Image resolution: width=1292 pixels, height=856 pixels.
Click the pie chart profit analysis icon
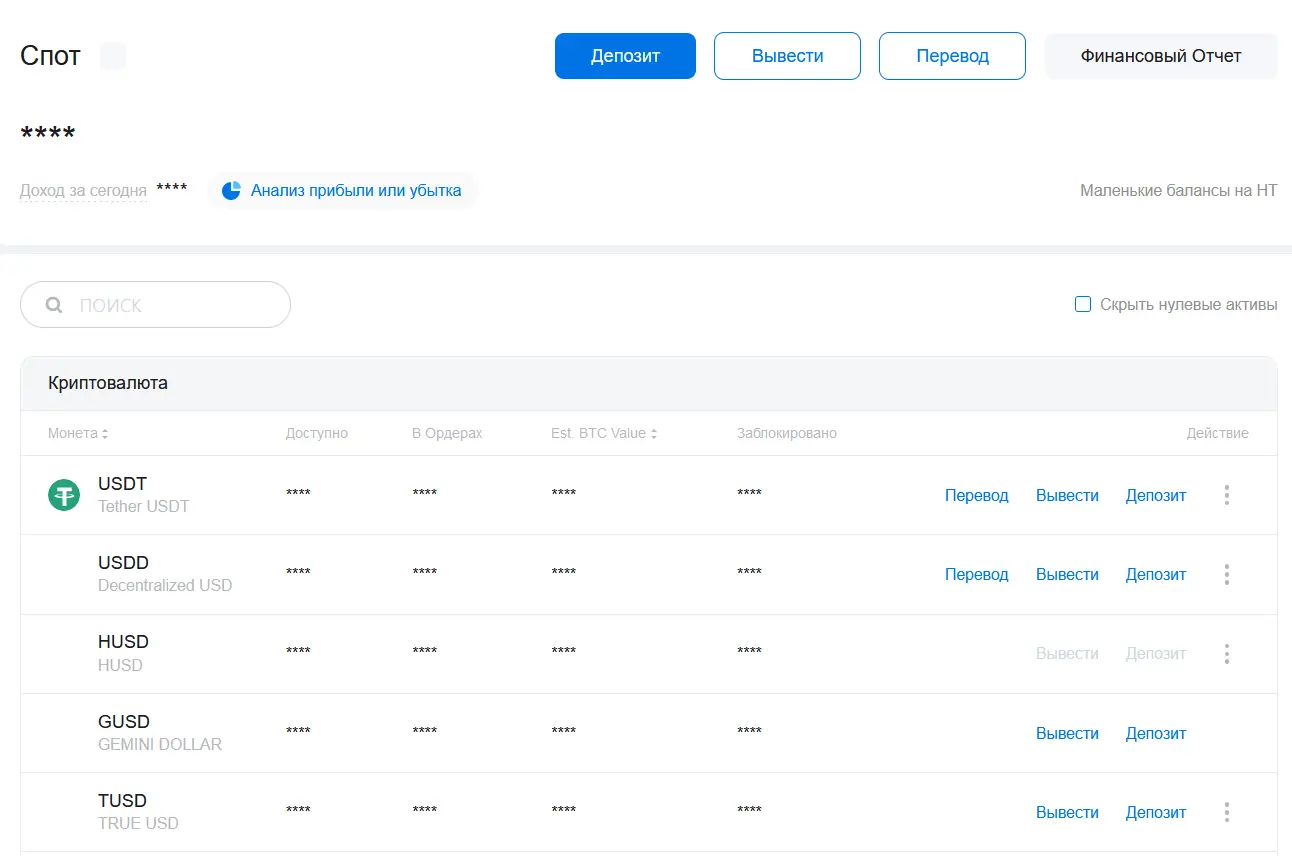[x=231, y=190]
